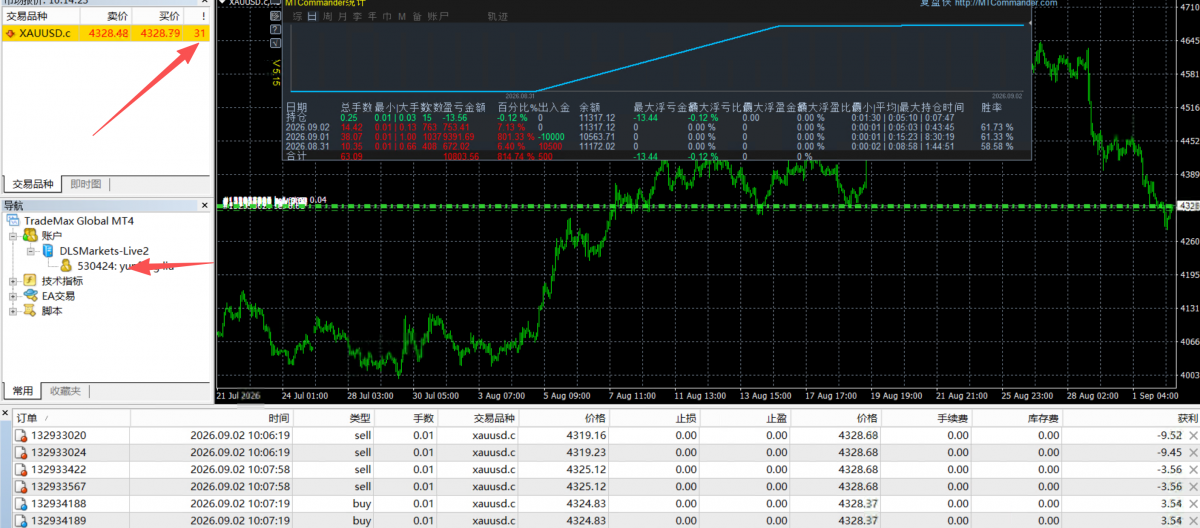The height and width of the screenshot is (528, 1200).
Task: Click the 2026.09.02 stats row date
Action: coord(307,127)
